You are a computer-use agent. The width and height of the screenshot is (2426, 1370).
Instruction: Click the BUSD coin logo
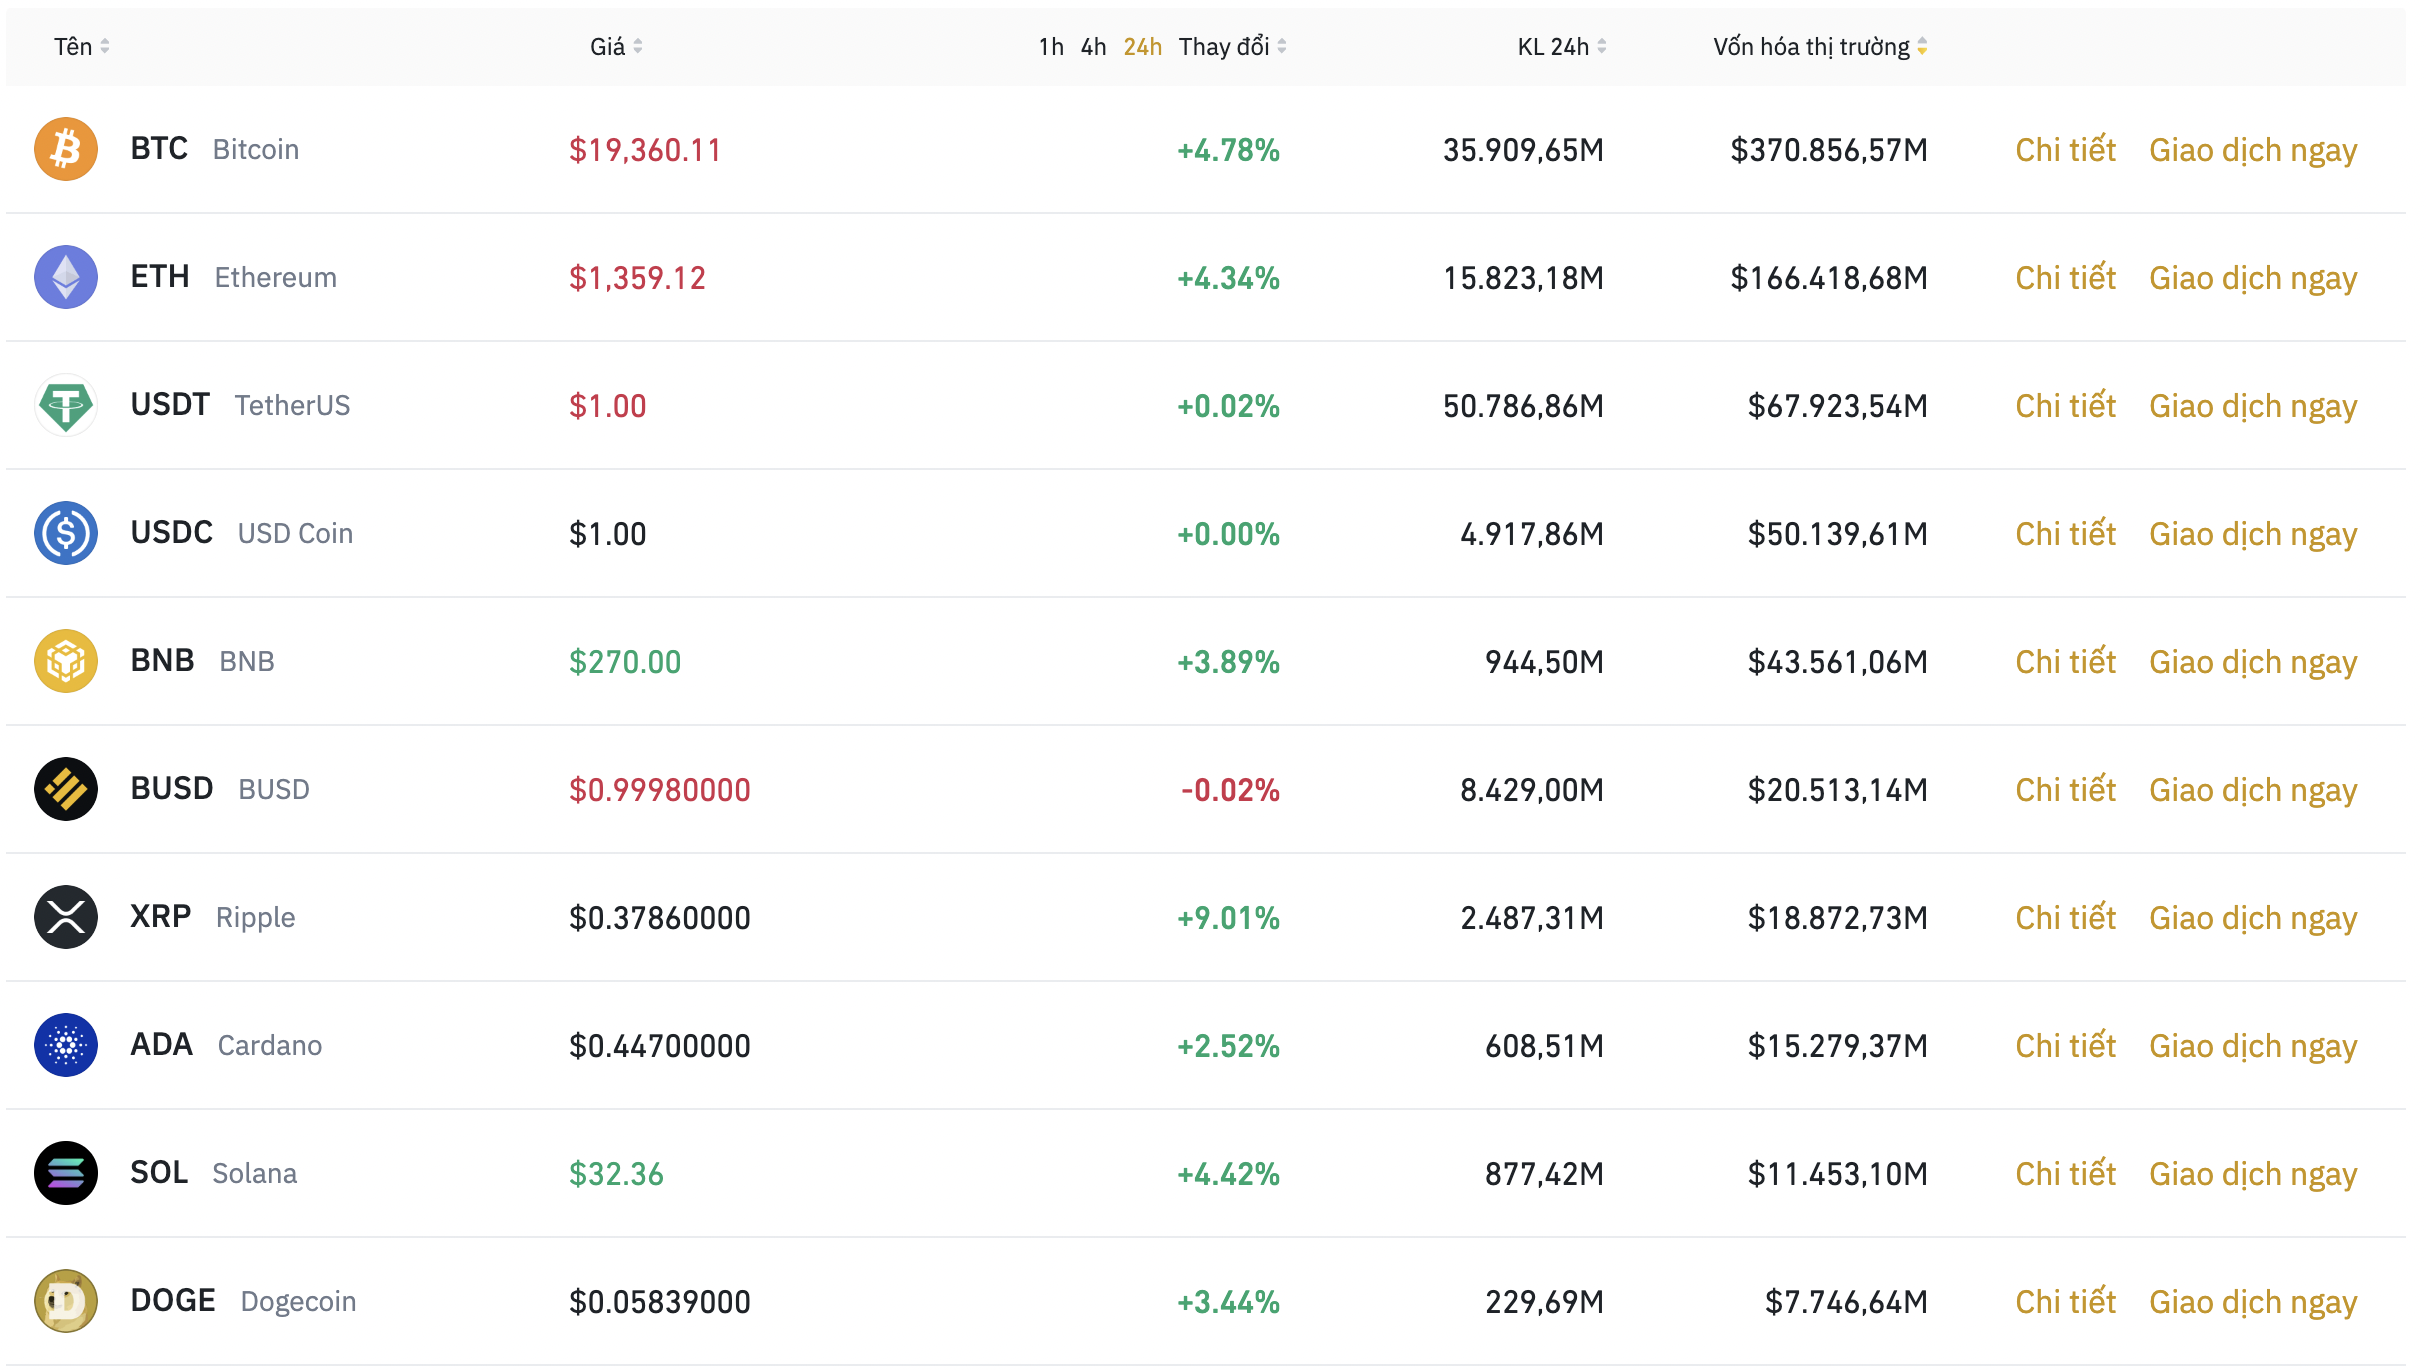pos(66,789)
